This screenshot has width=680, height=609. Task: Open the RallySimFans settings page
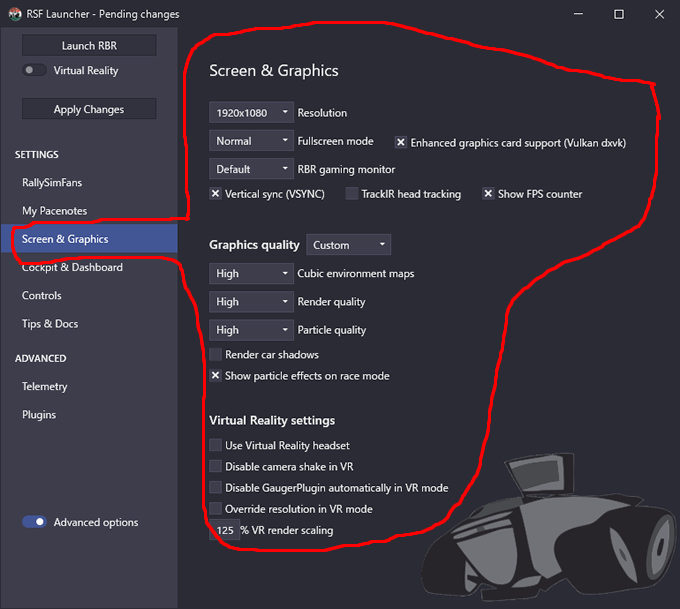click(52, 183)
